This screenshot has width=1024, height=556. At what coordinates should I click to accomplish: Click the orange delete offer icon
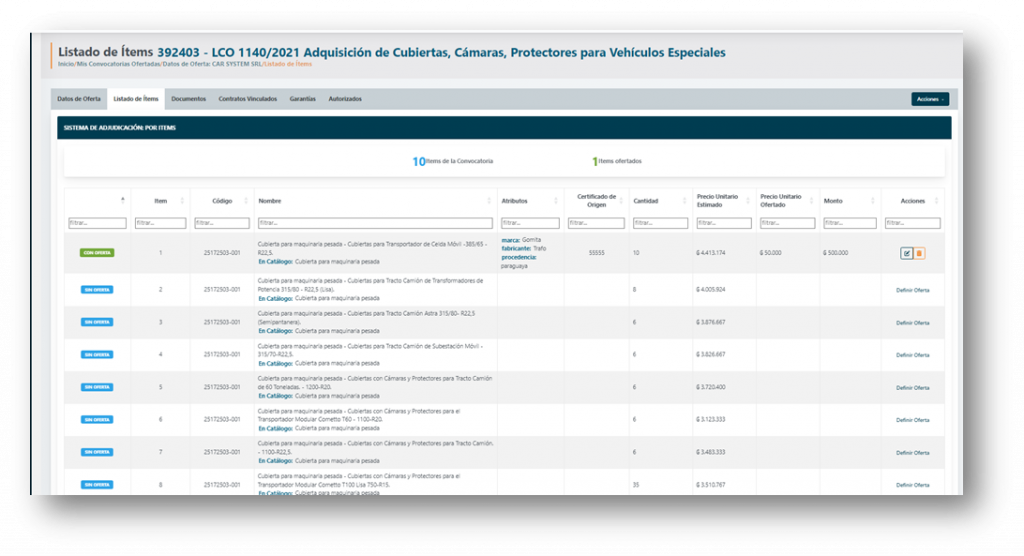pyautogui.click(x=919, y=253)
